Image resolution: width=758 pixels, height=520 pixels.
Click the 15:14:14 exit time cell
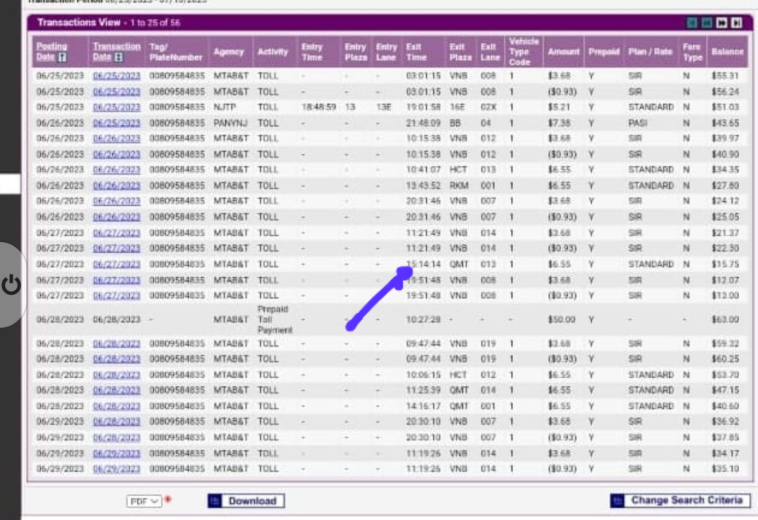[x=425, y=264]
